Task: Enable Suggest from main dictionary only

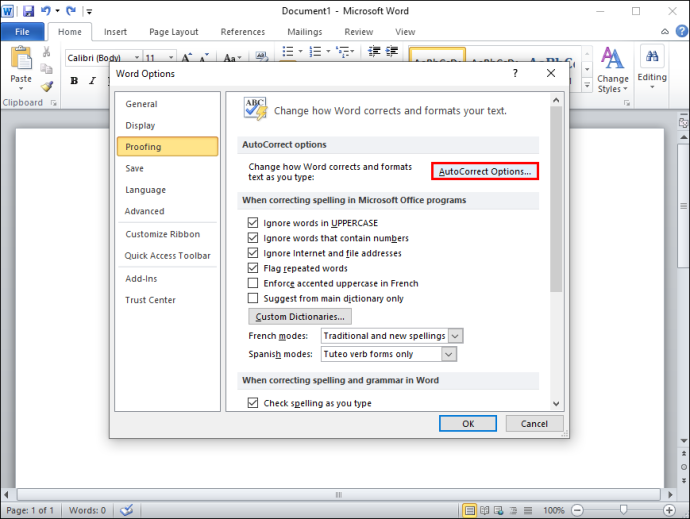Action: point(253,298)
